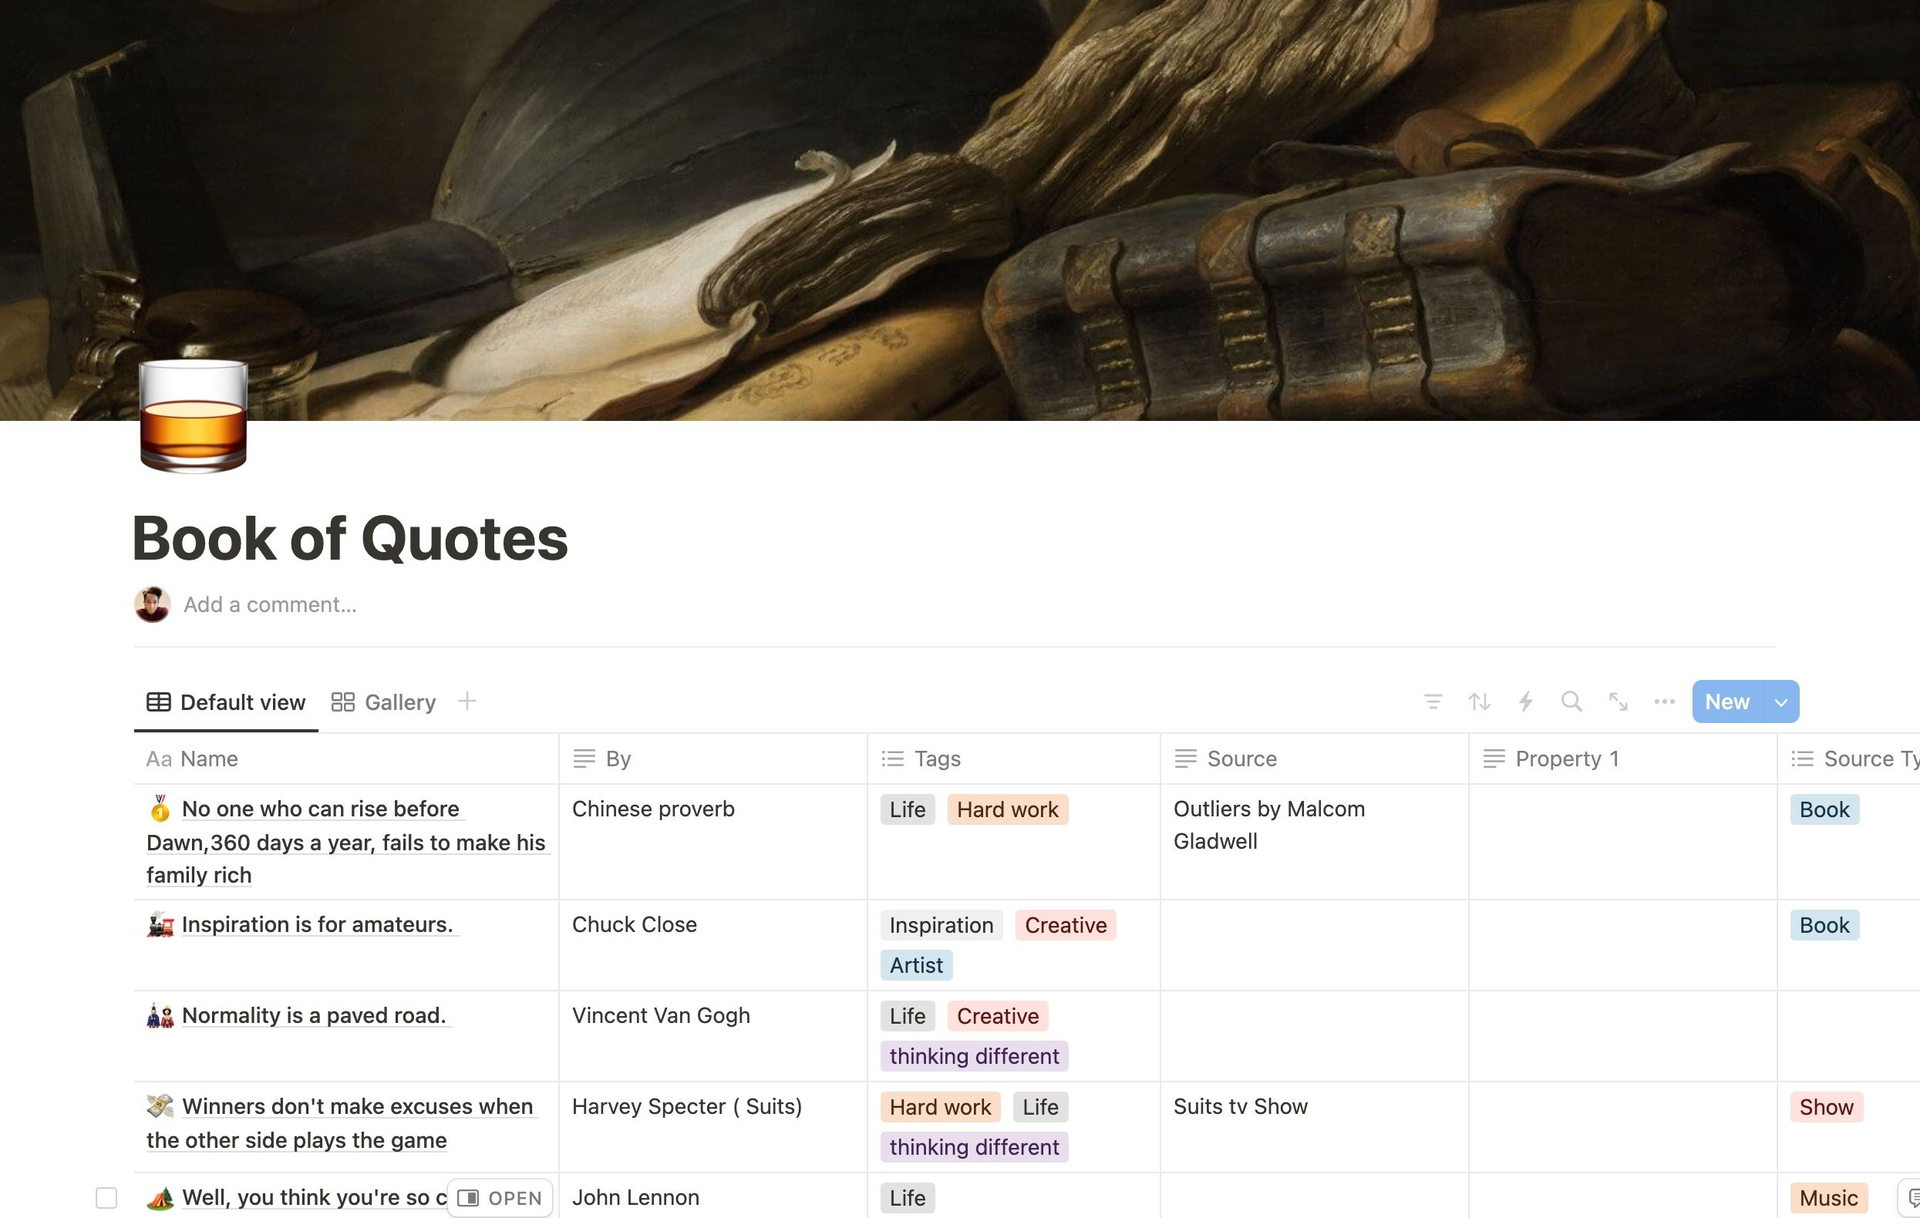Click the Life tag in John Lennon row

tap(907, 1198)
